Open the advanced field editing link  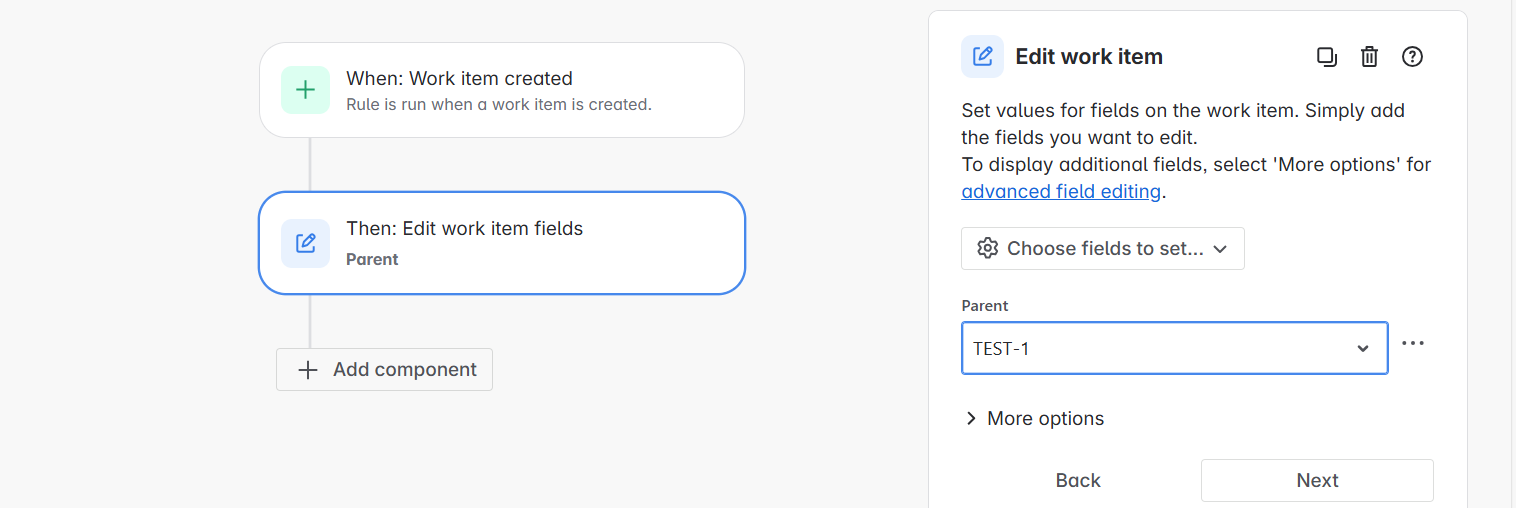pyautogui.click(x=1061, y=191)
